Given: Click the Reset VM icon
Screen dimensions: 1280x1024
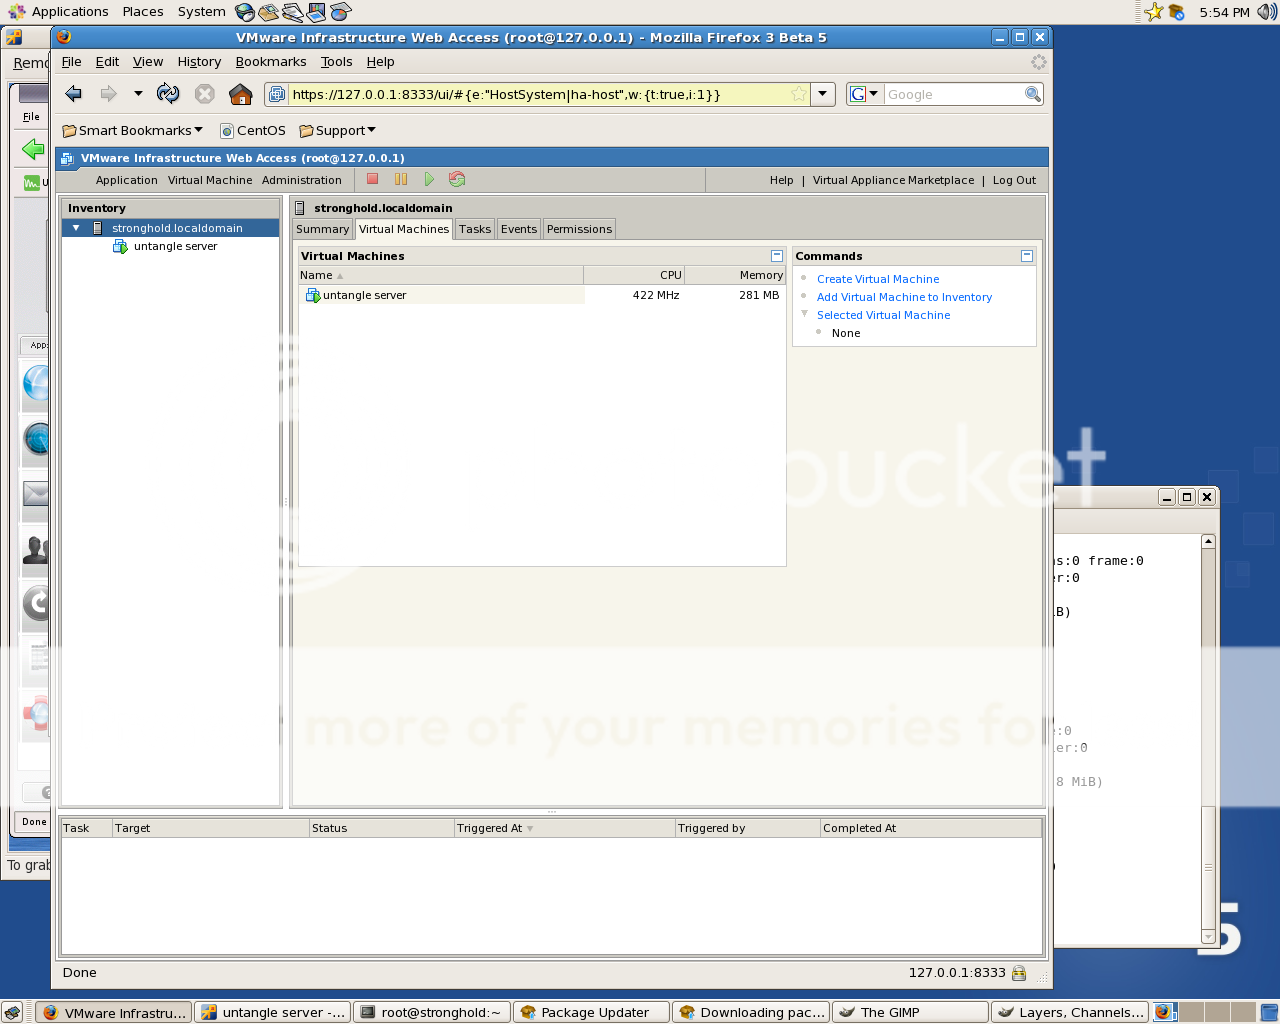Looking at the screenshot, I should coord(457,179).
